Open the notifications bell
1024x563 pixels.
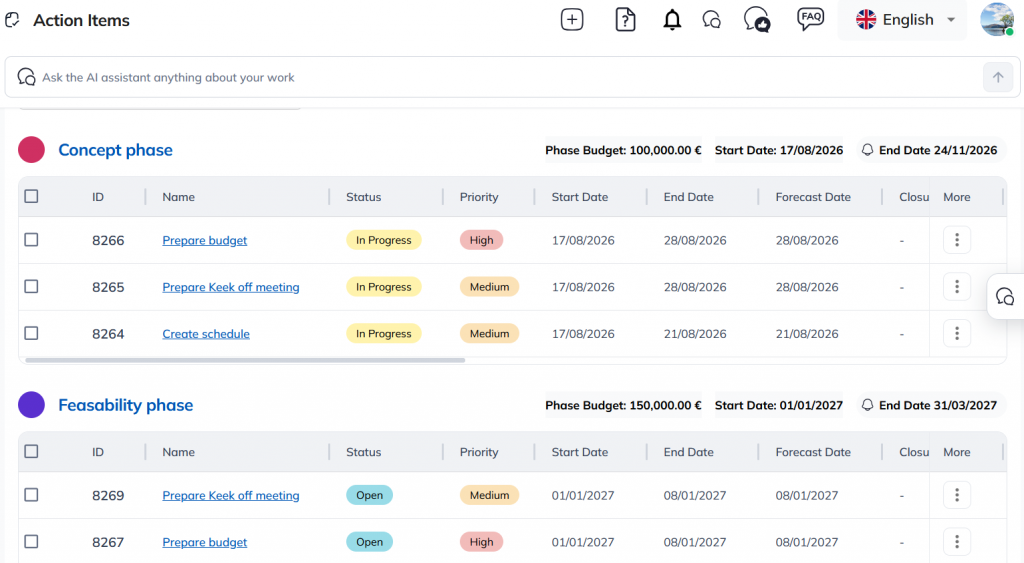tap(672, 20)
